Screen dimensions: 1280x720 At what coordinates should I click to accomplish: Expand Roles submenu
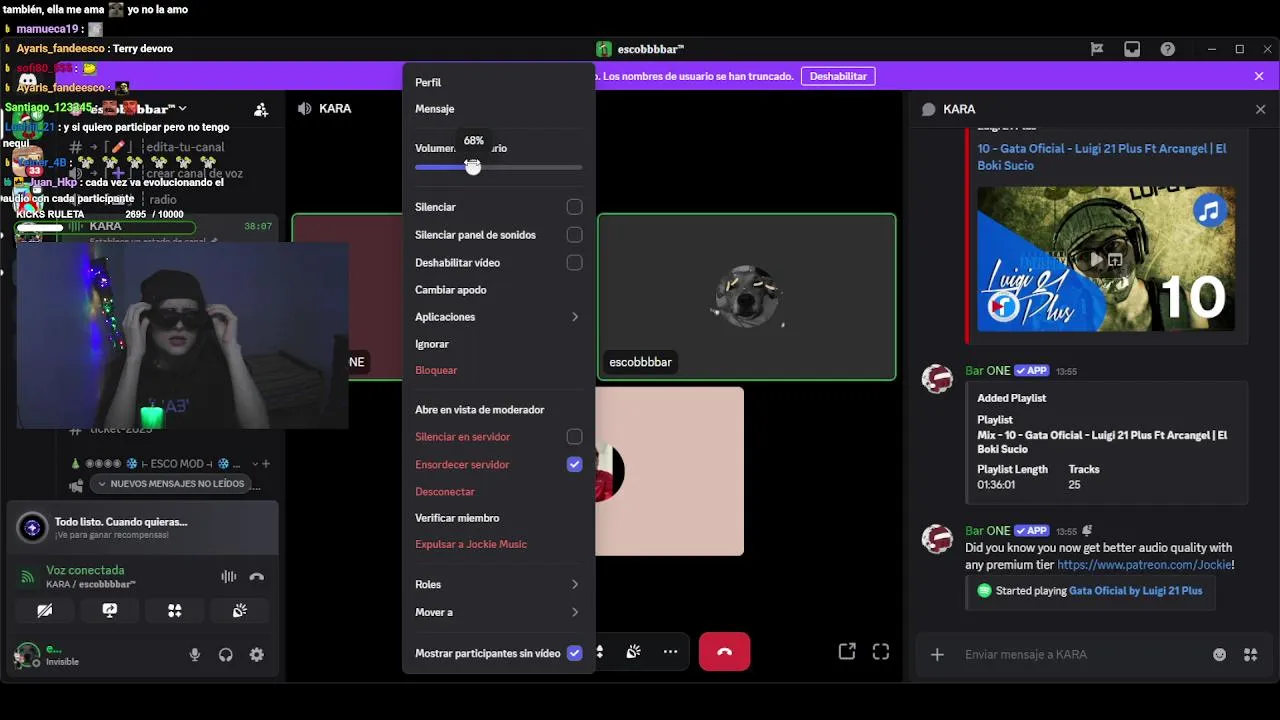click(498, 585)
